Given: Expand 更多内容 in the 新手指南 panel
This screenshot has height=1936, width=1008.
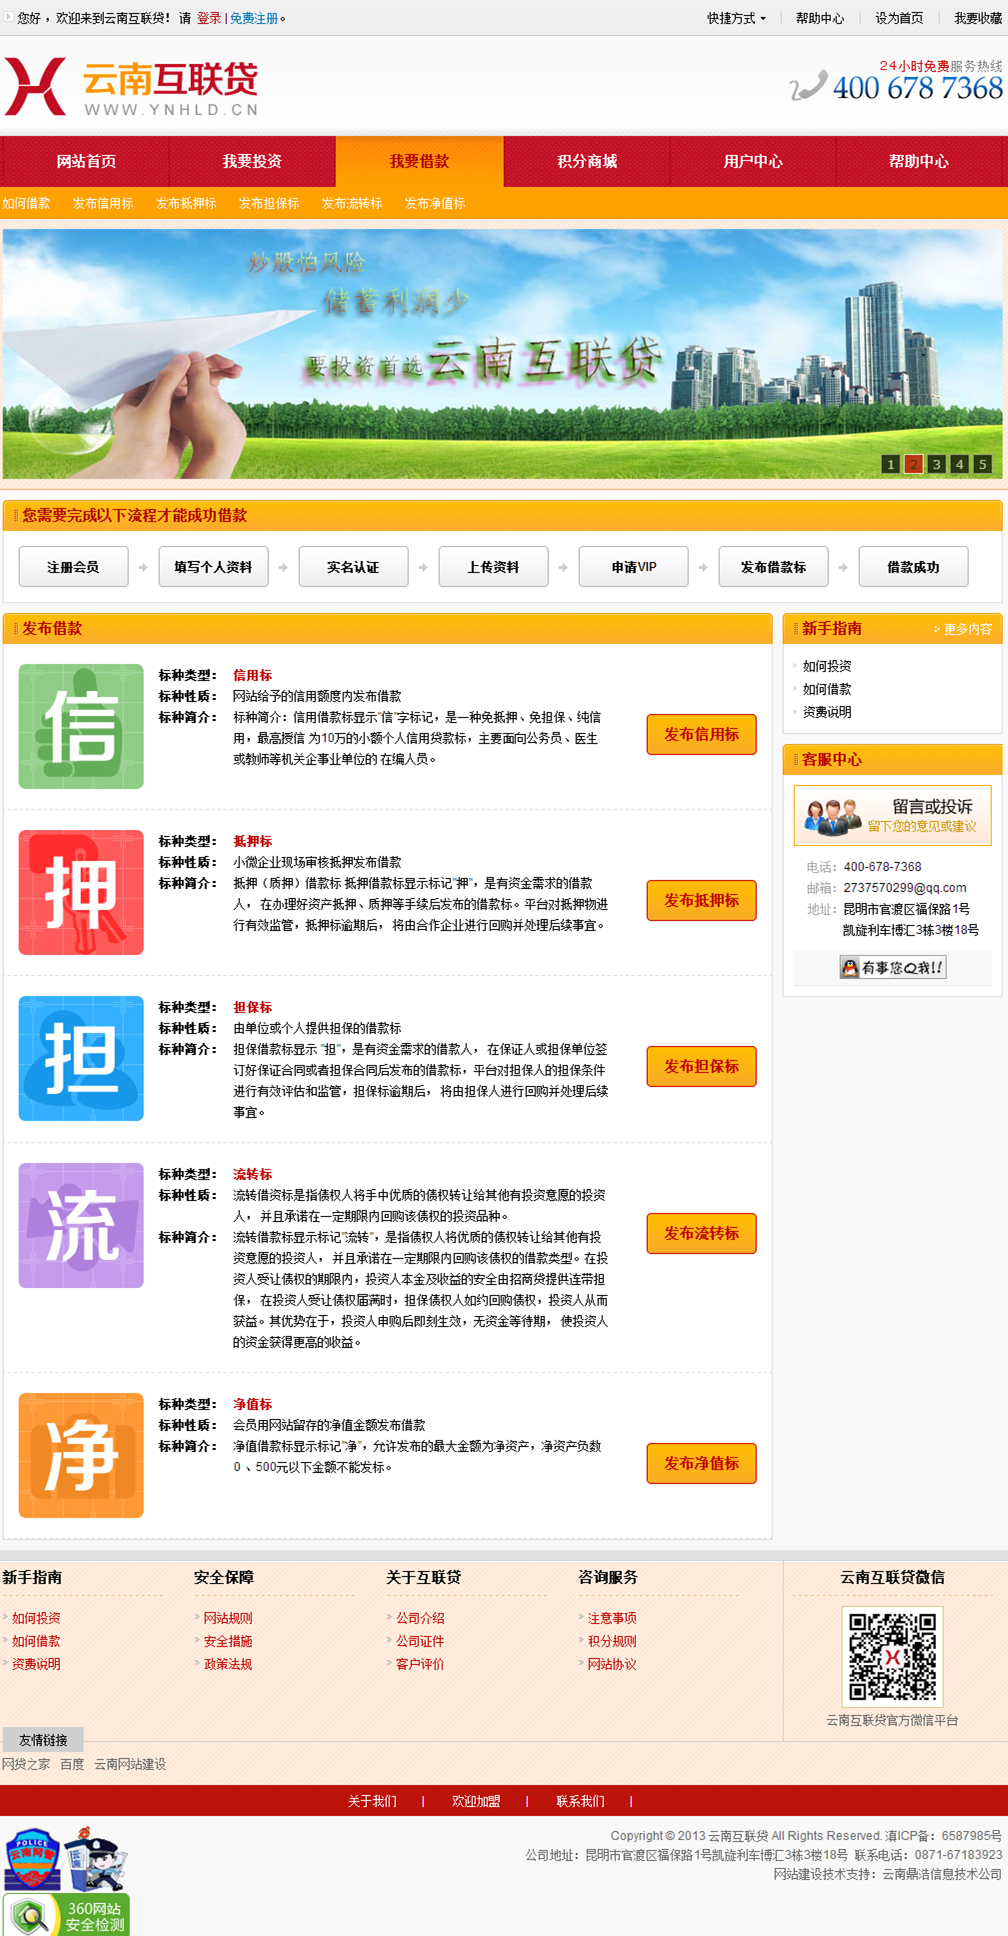Looking at the screenshot, I should click(x=966, y=629).
